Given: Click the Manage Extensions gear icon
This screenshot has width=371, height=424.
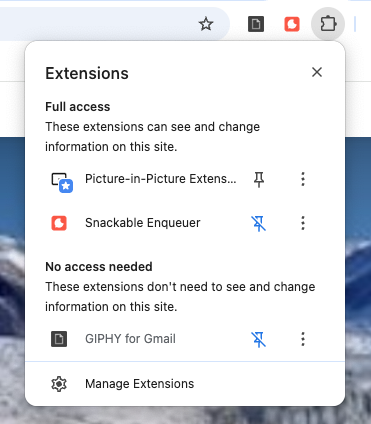Looking at the screenshot, I should point(59,384).
